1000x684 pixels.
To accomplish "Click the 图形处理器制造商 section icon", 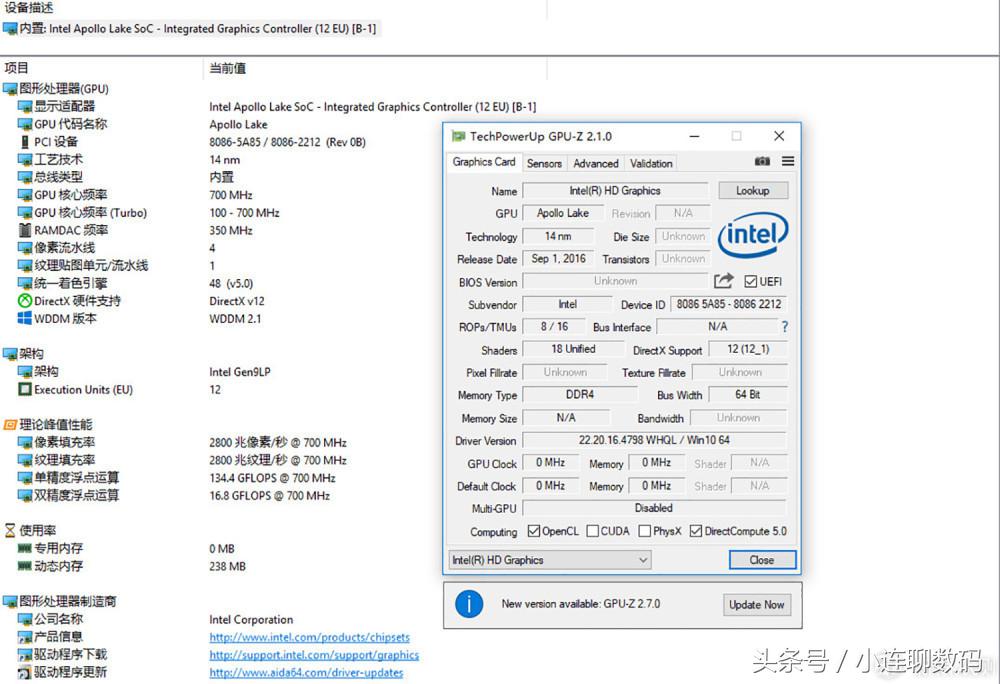I will (x=10, y=601).
